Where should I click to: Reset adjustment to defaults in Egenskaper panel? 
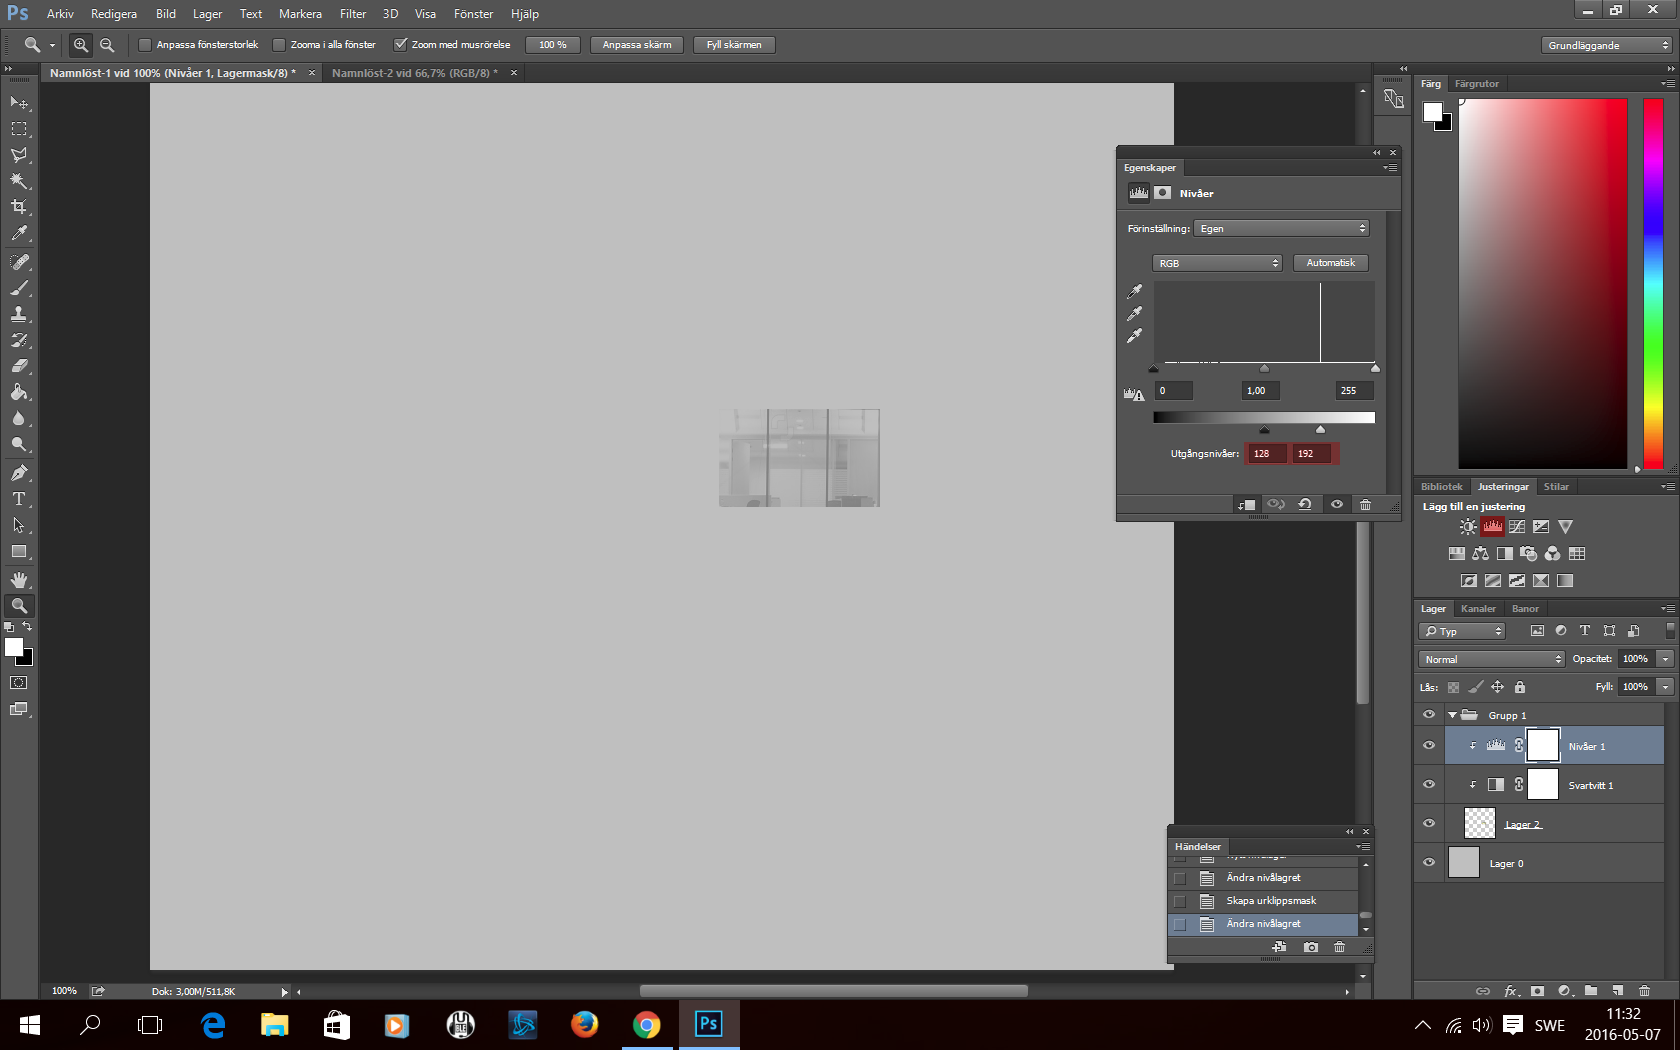(1305, 504)
